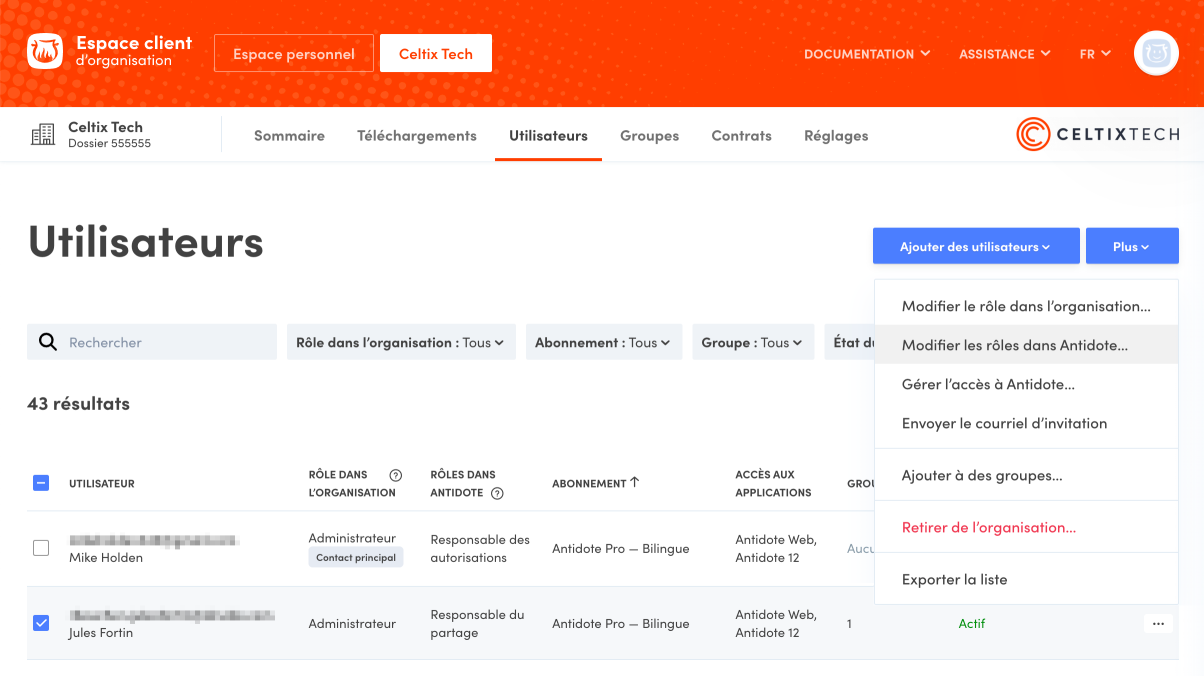Click the magnifying glass search icon
This screenshot has height=676, width=1204.
[48, 342]
